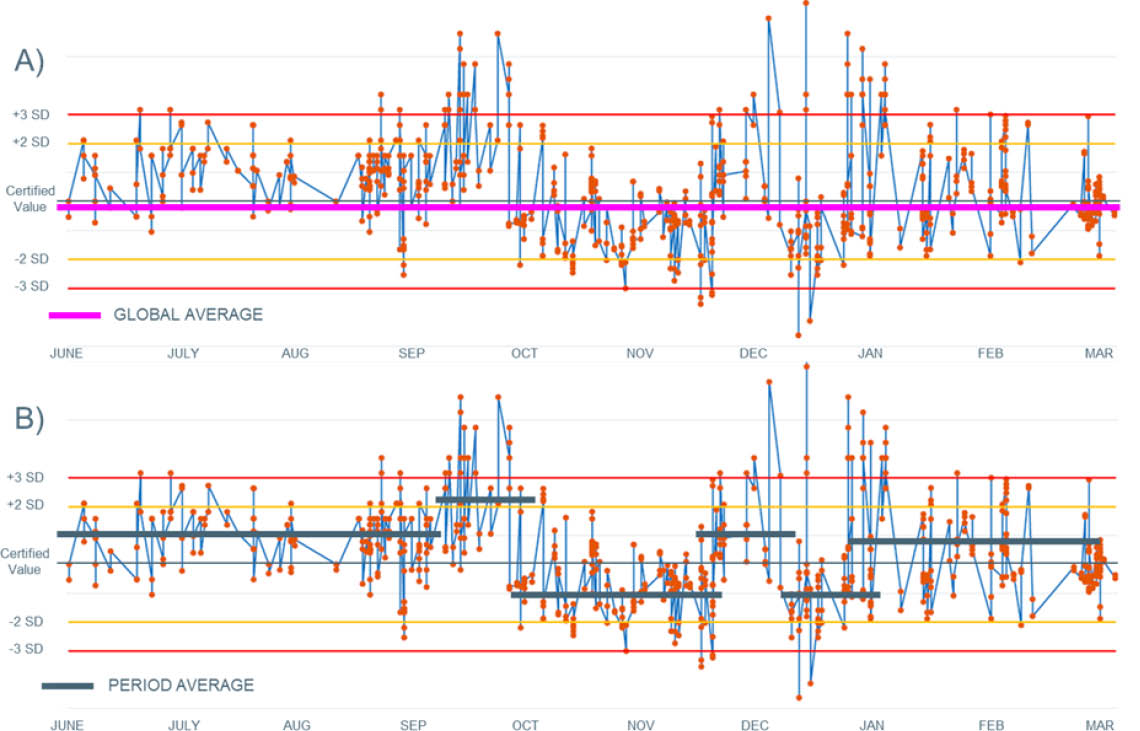Image resolution: width=1140 pixels, height=731 pixels.
Task: Select the GLOBAL AVERAGE legend text
Action: 188,315
